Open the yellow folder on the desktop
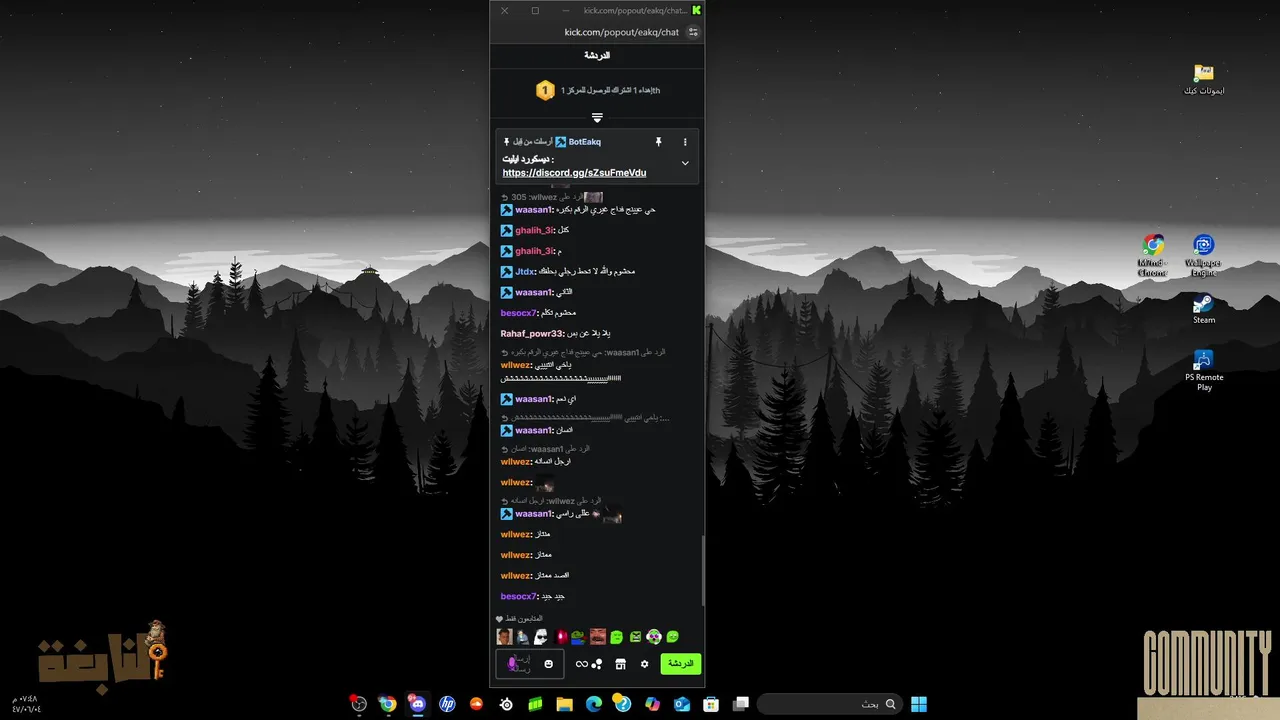The width and height of the screenshot is (1280, 720). (1204, 79)
